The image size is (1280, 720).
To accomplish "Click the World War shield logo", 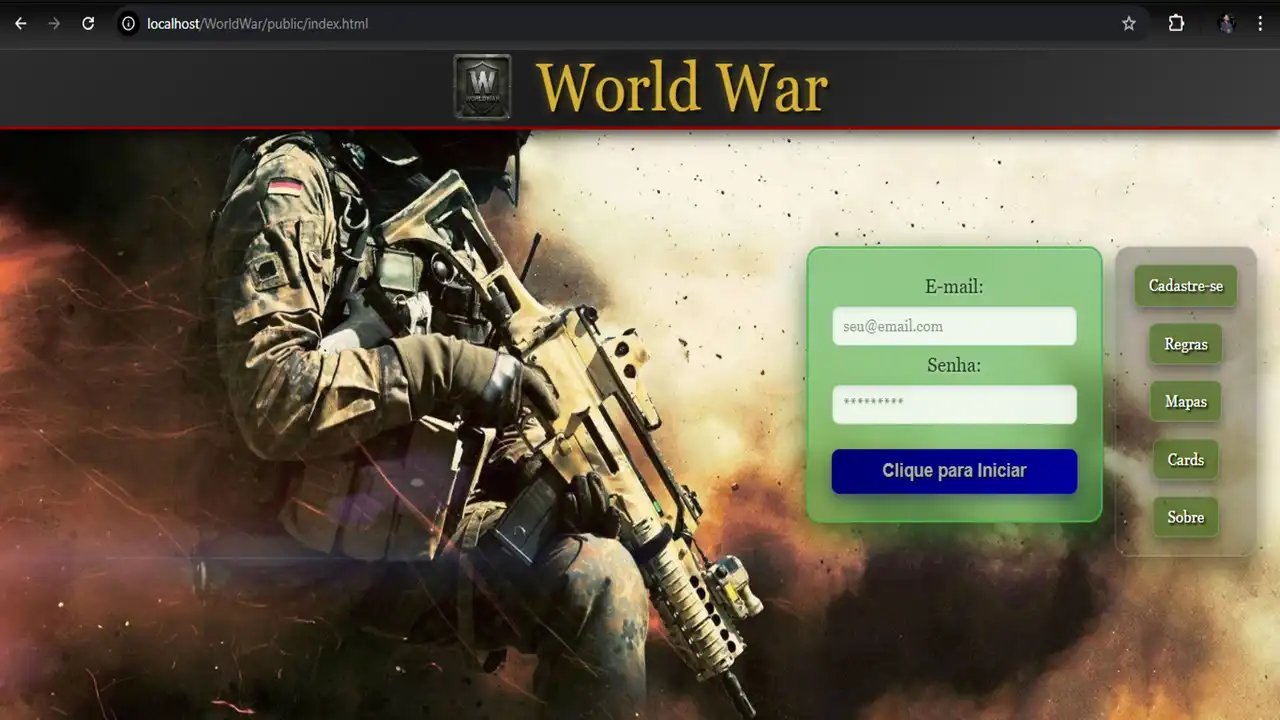I will tap(482, 87).
